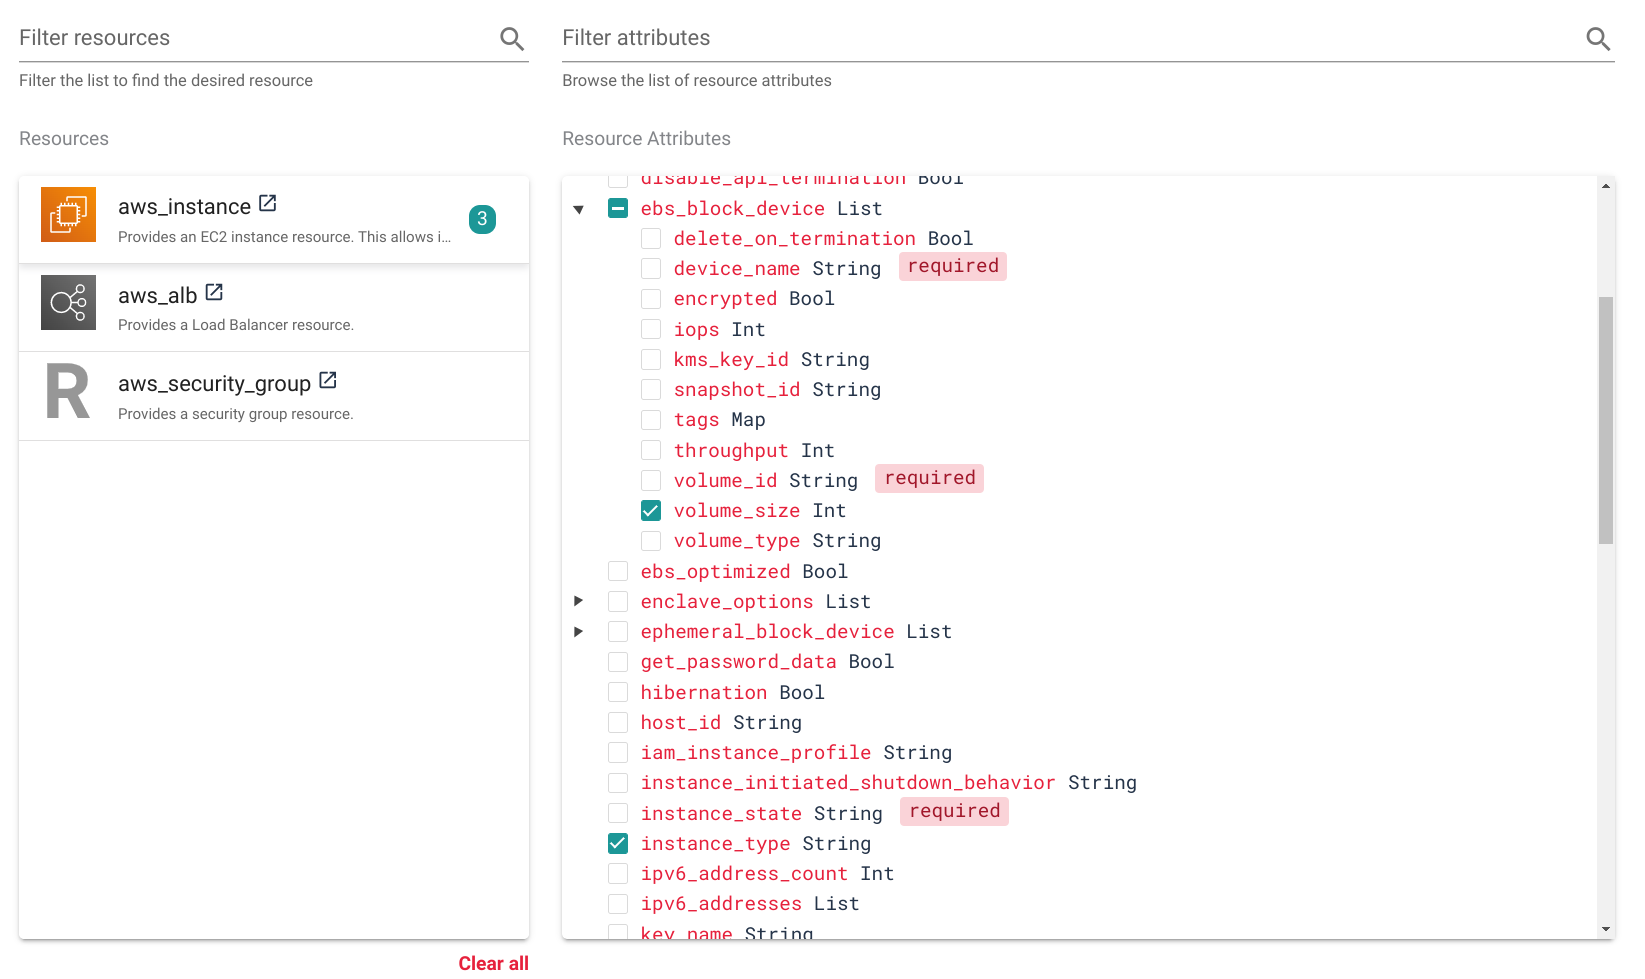The height and width of the screenshot is (979, 1645).
Task: Click the selected count badge on aws_instance
Action: tap(482, 219)
